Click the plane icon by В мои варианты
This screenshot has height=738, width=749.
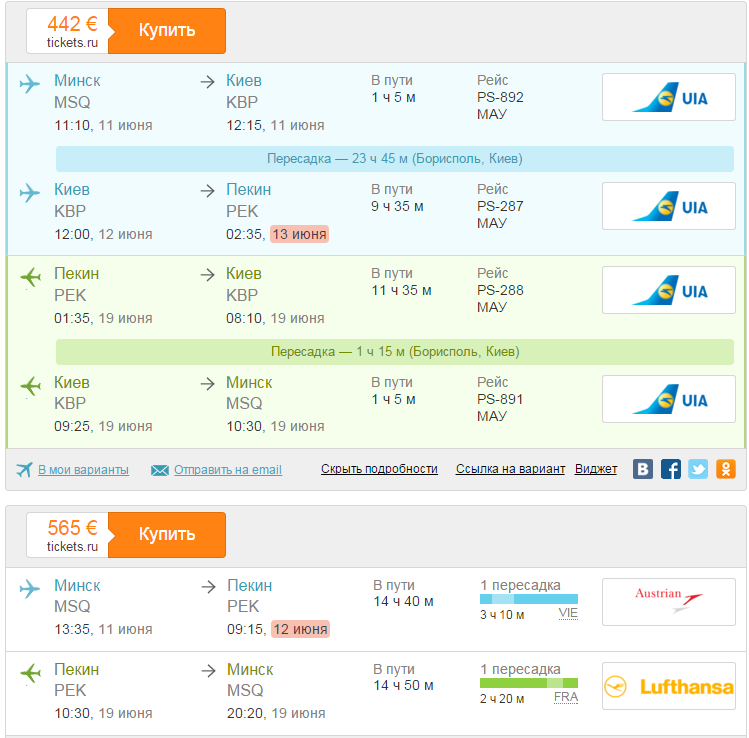click(24, 470)
